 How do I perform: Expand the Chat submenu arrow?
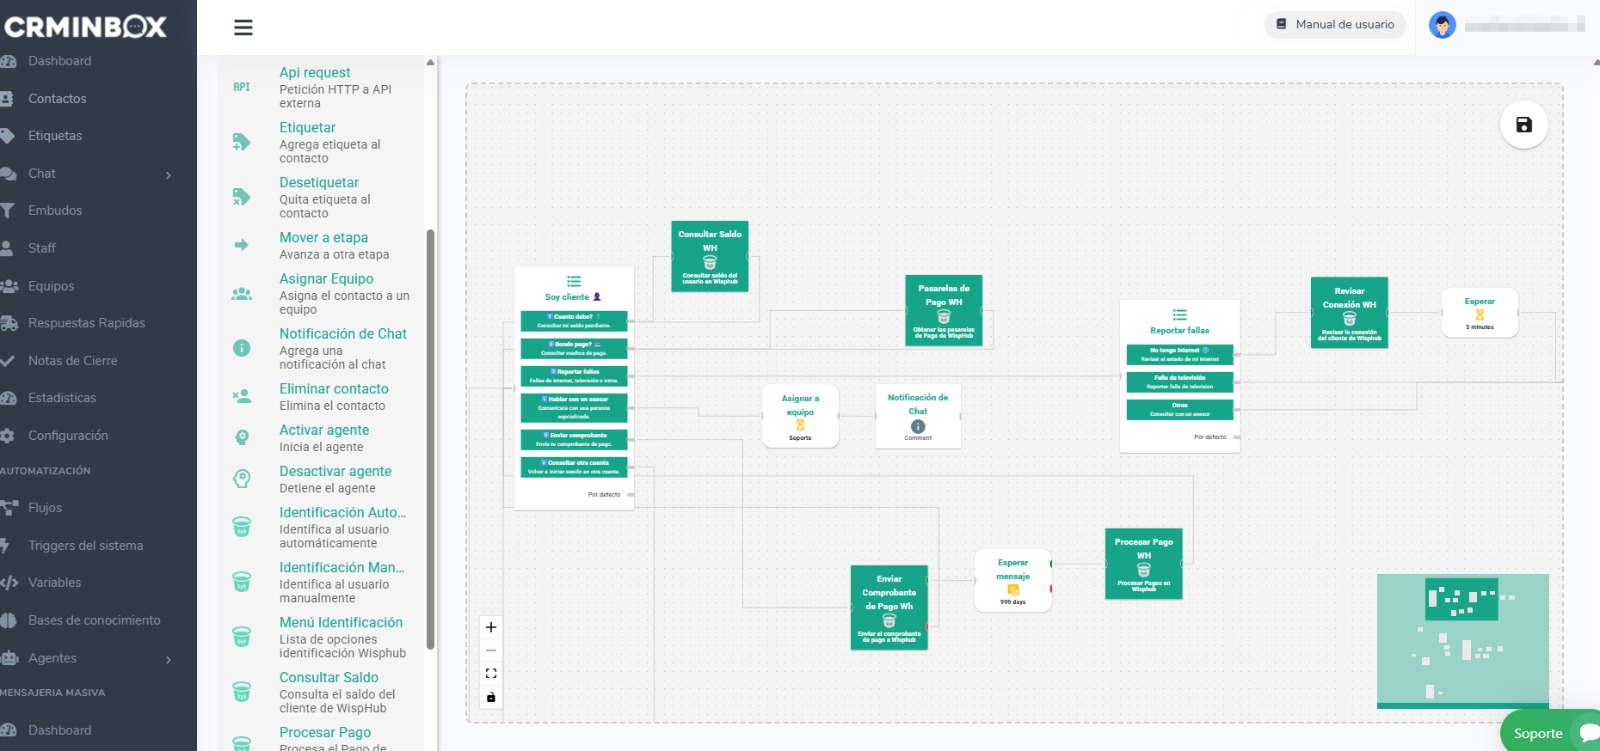tap(168, 175)
